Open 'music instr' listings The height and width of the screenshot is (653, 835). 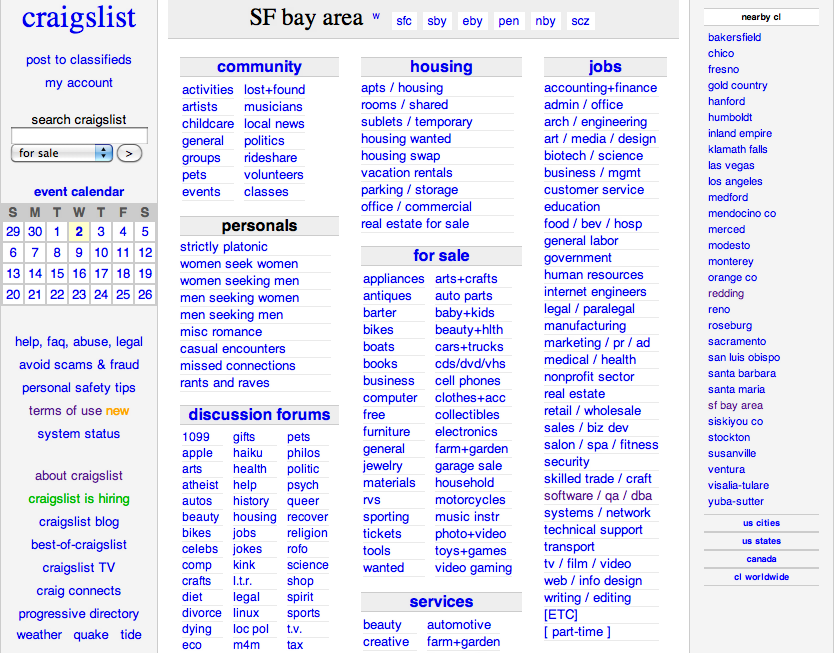(x=467, y=517)
